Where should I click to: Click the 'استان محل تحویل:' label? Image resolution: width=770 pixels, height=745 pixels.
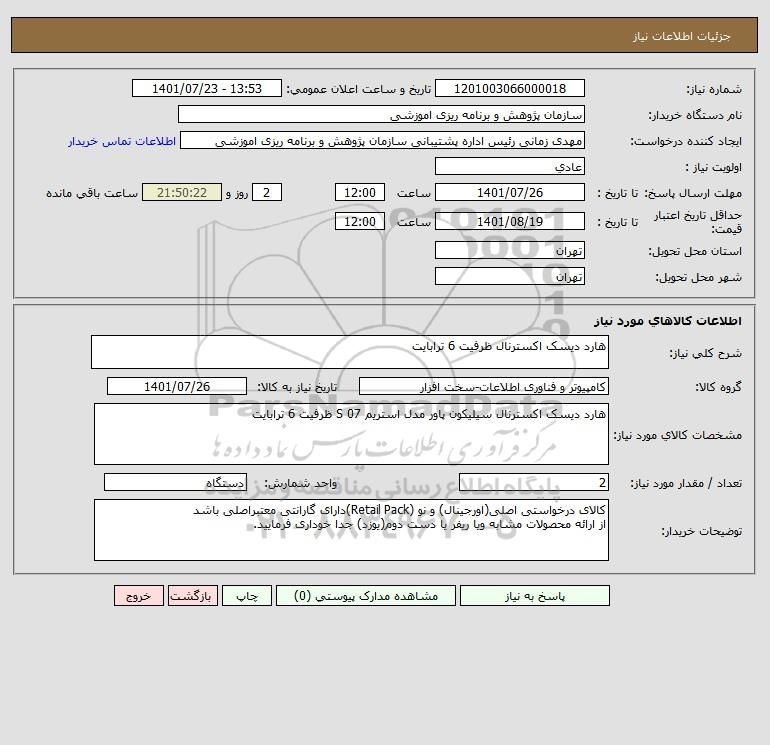(695, 251)
